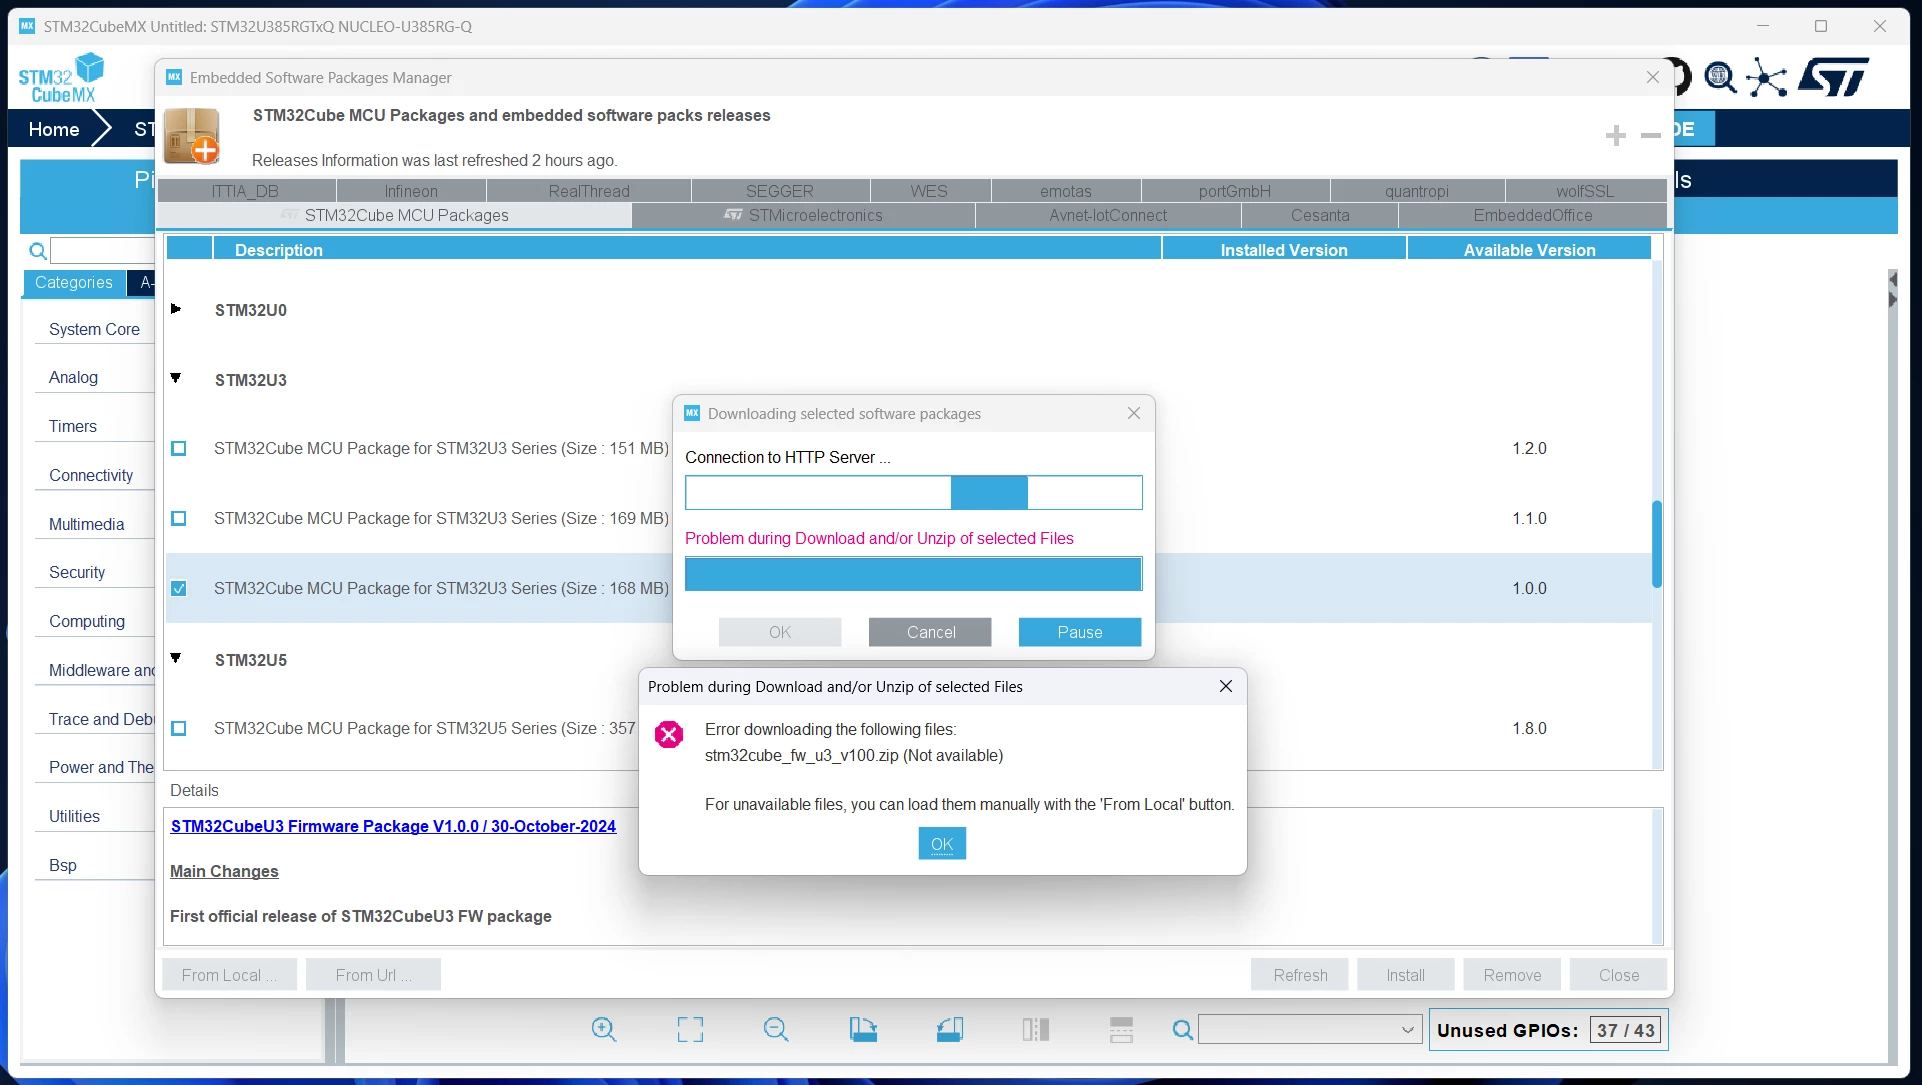
Task: Open the quantropi tab
Action: 1417,191
